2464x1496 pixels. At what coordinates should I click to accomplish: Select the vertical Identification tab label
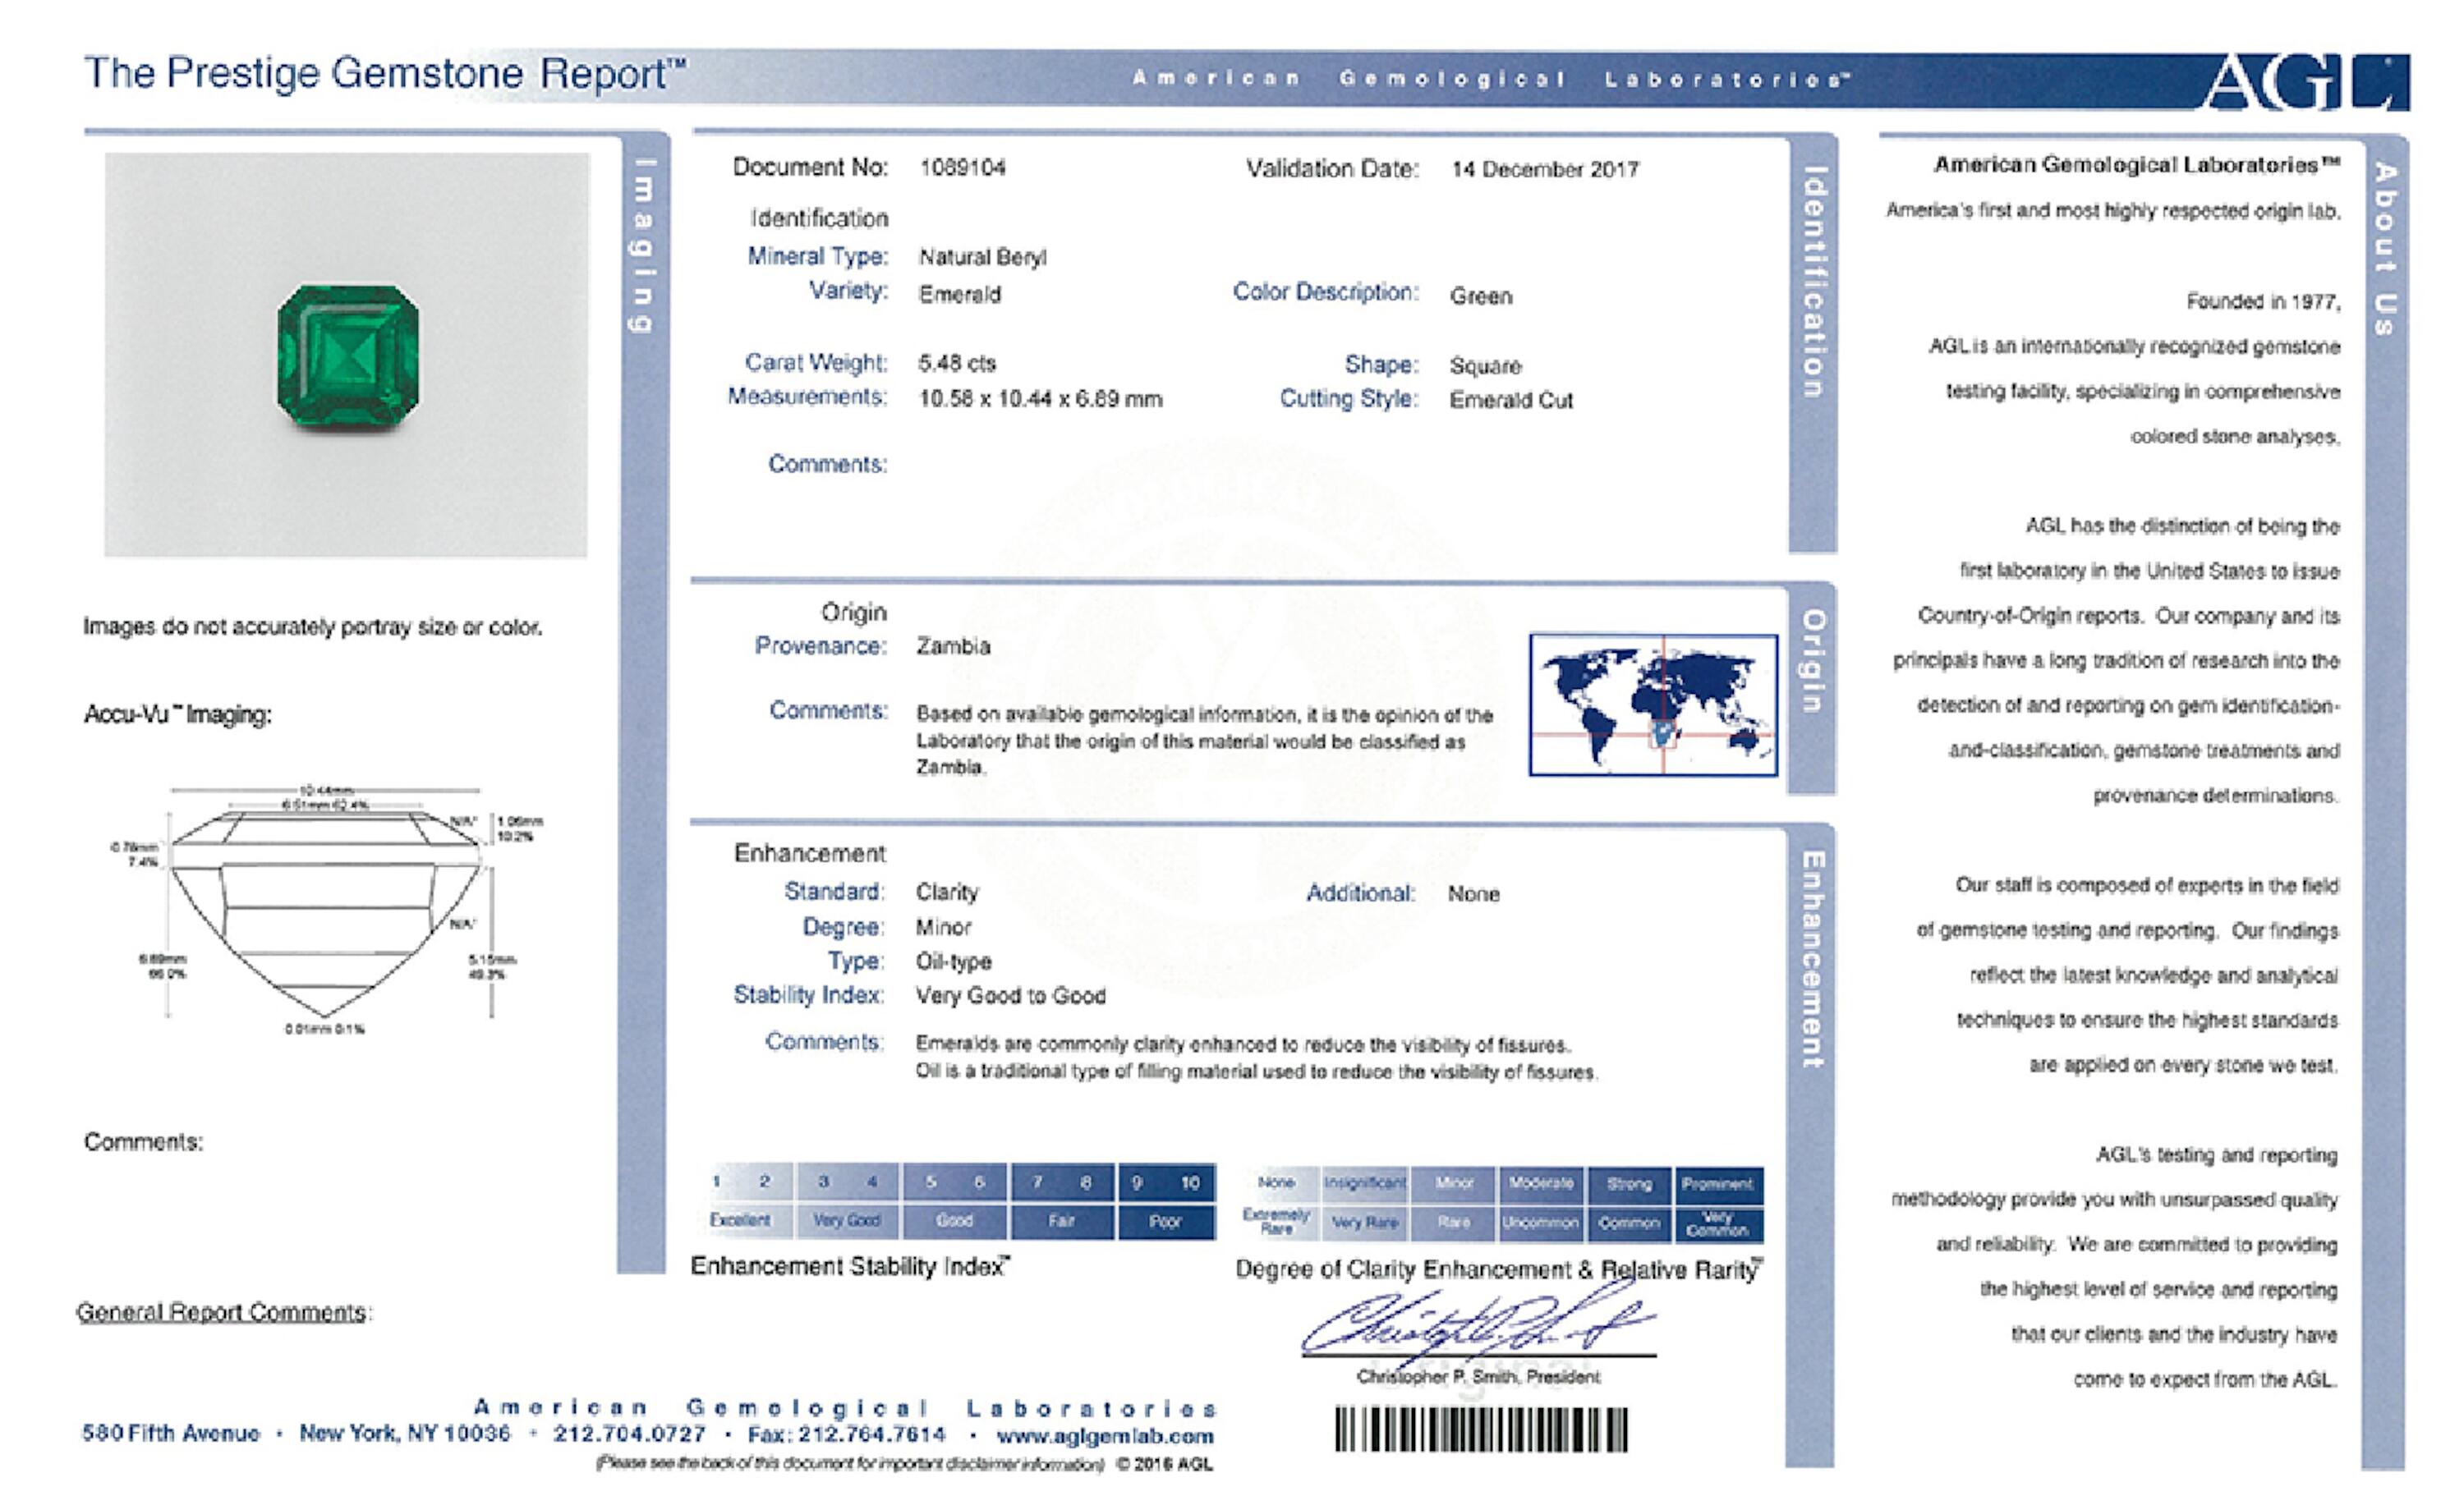pyautogui.click(x=1813, y=282)
